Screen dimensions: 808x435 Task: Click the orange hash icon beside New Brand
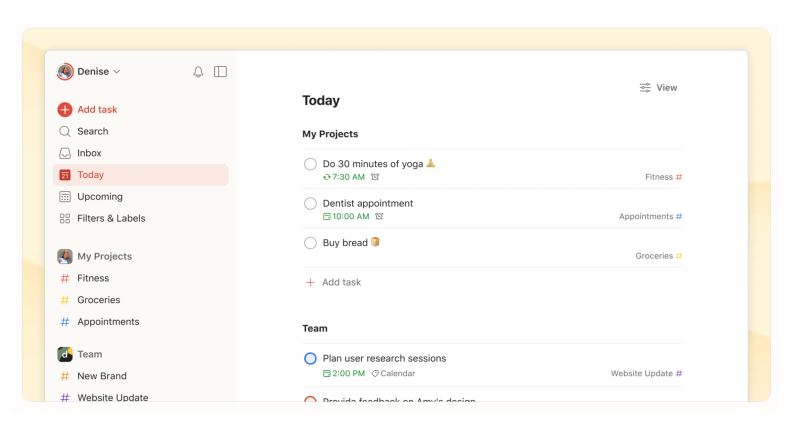65,376
